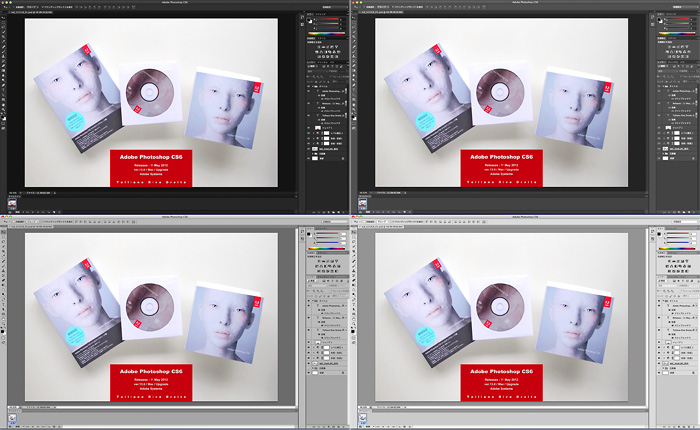
Task: Switch to the スタイル tab in the dark-gray-theme window
Action: 672,38
